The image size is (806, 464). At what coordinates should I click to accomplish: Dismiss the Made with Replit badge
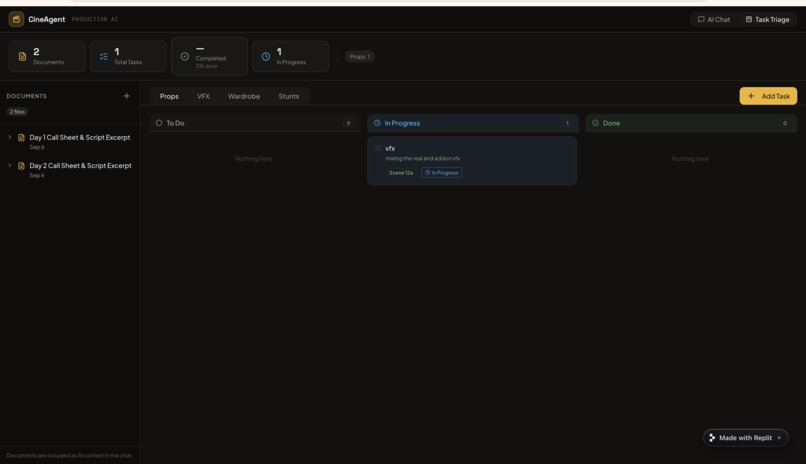click(779, 438)
